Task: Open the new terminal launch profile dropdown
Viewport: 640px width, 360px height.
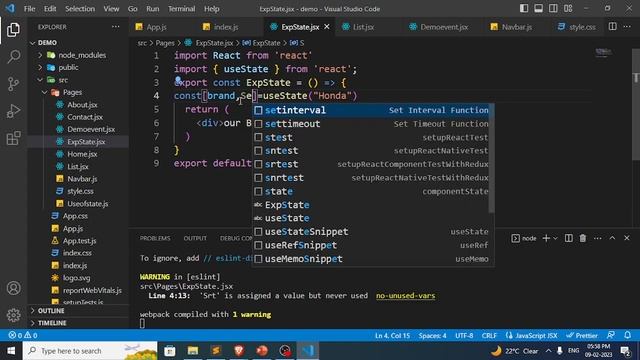Action: click(555, 238)
